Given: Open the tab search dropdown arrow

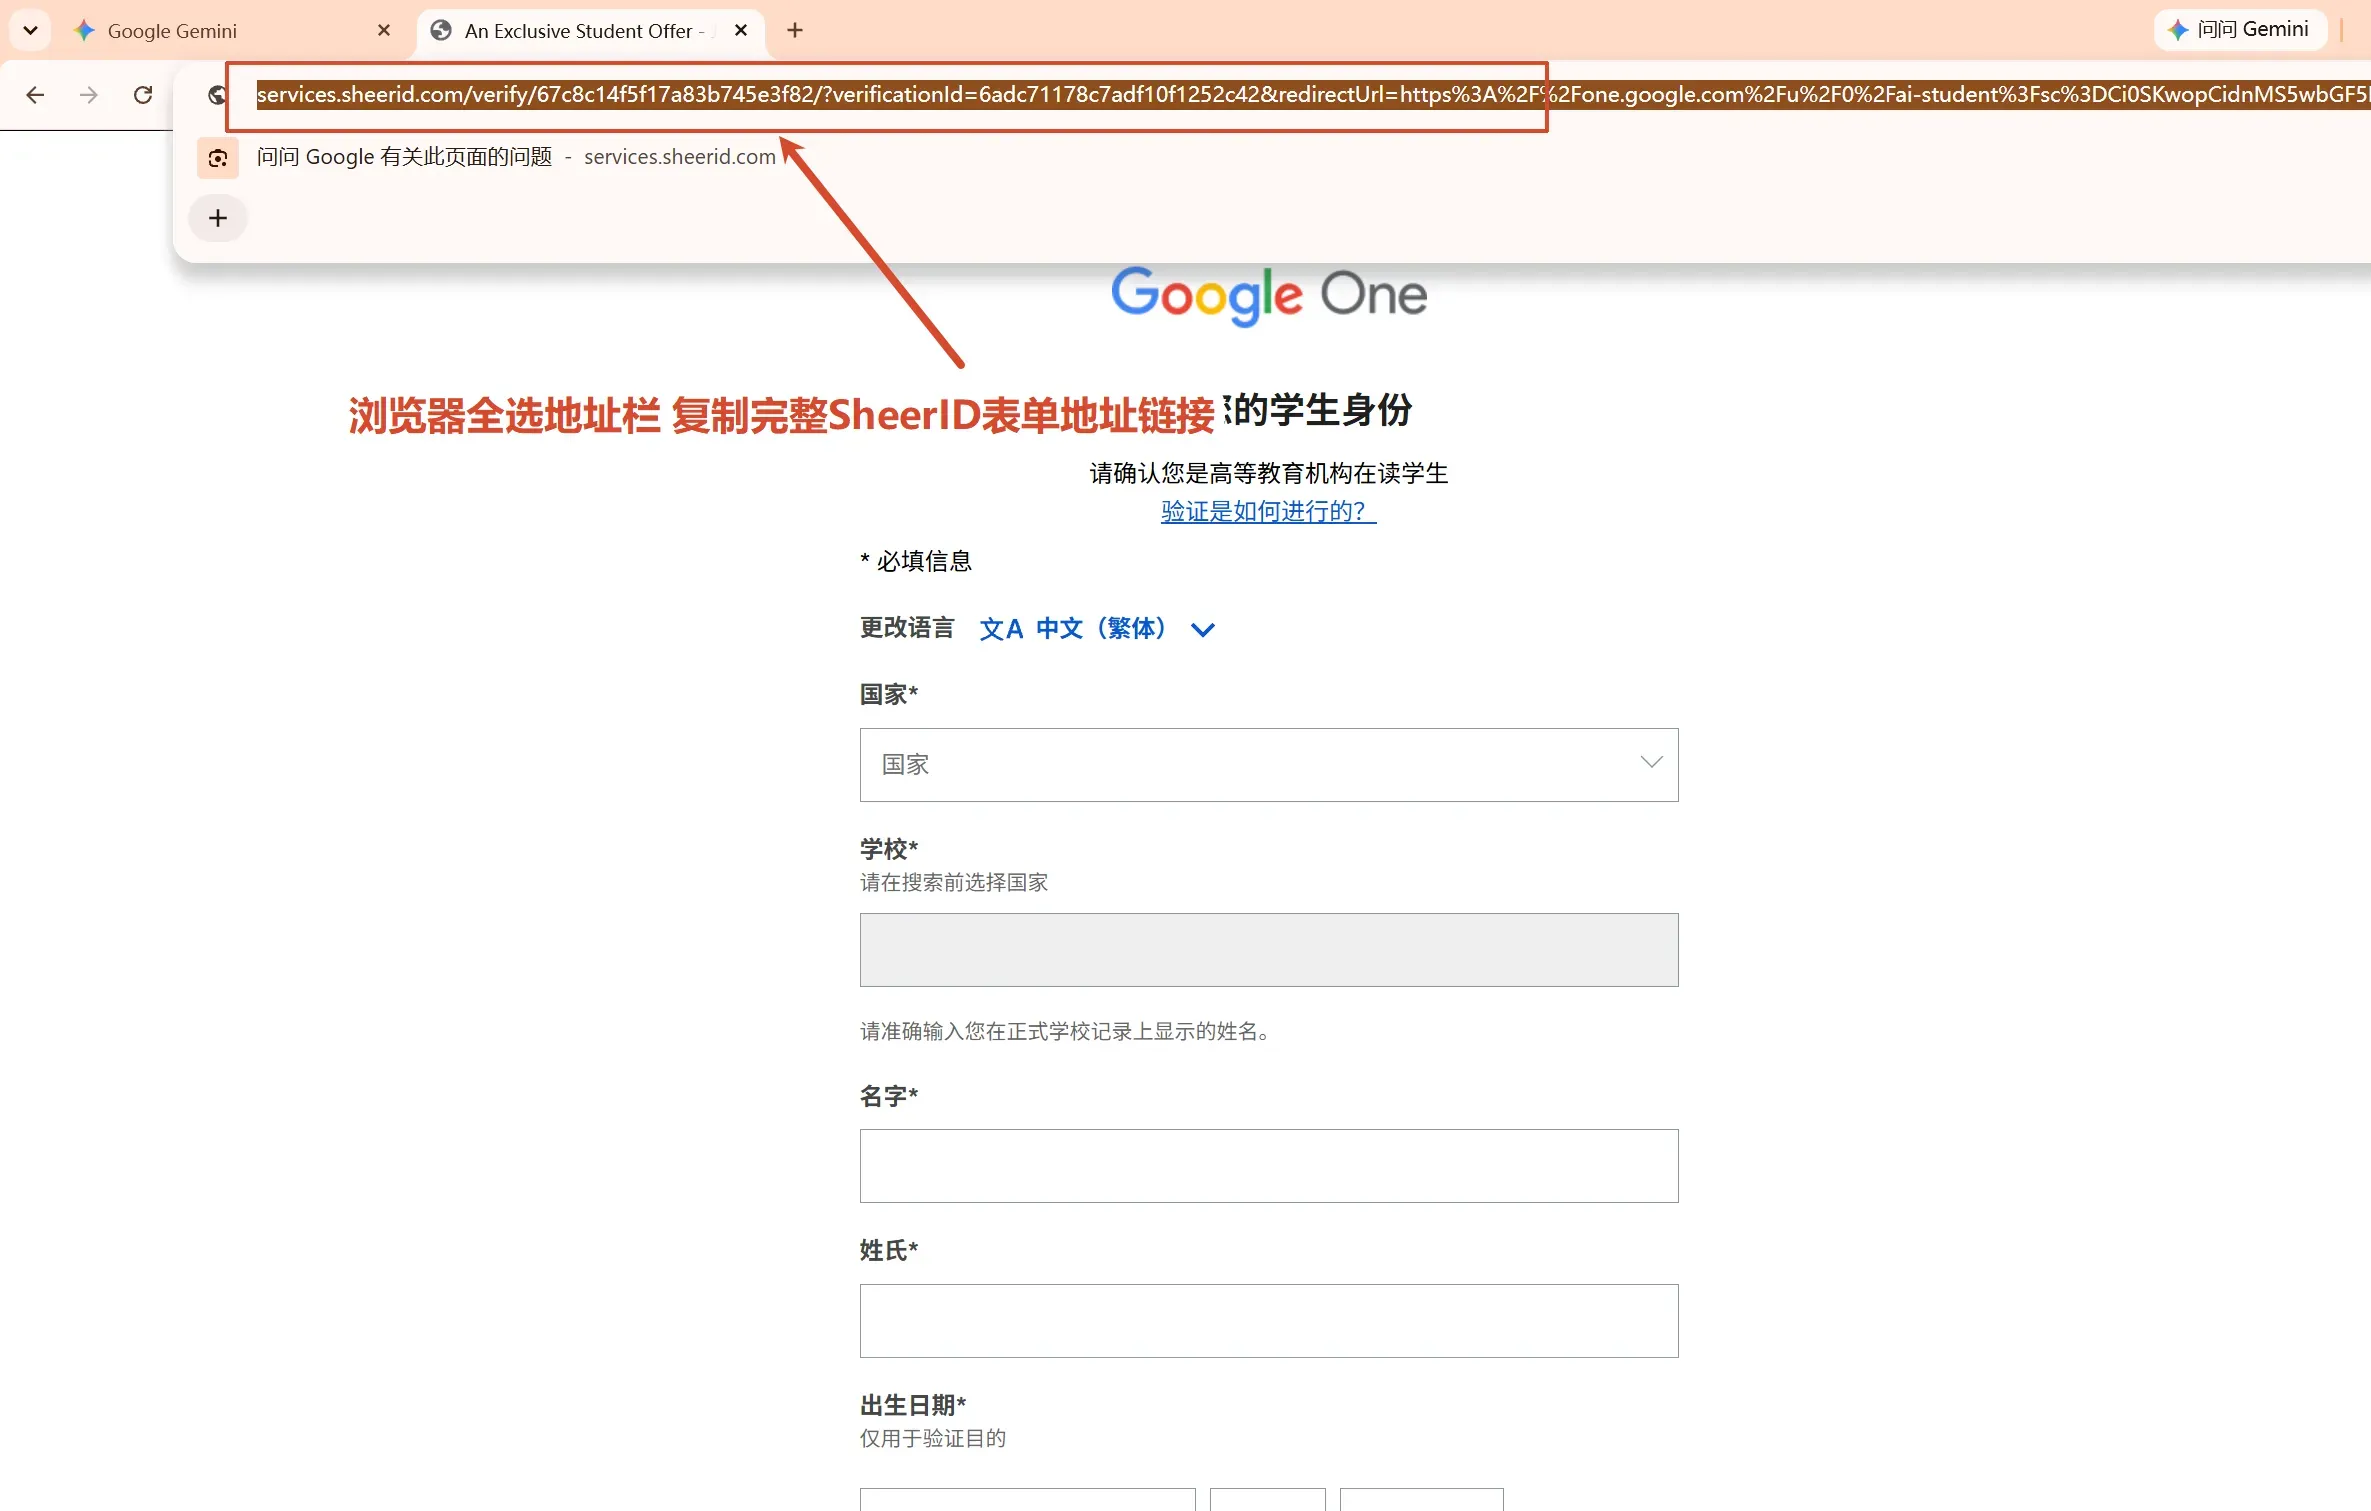Looking at the screenshot, I should click(x=31, y=30).
